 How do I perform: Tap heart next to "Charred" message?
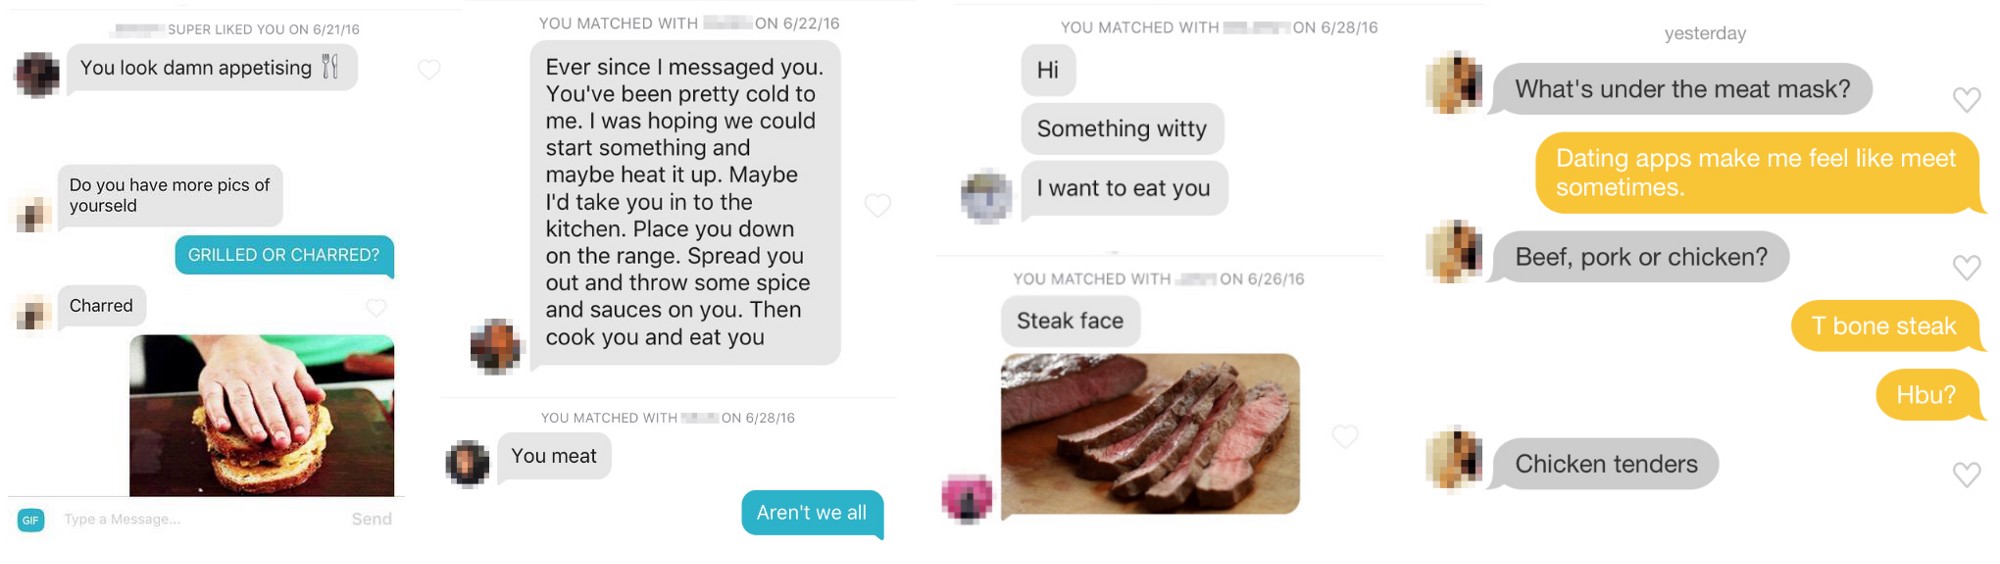pos(376,307)
